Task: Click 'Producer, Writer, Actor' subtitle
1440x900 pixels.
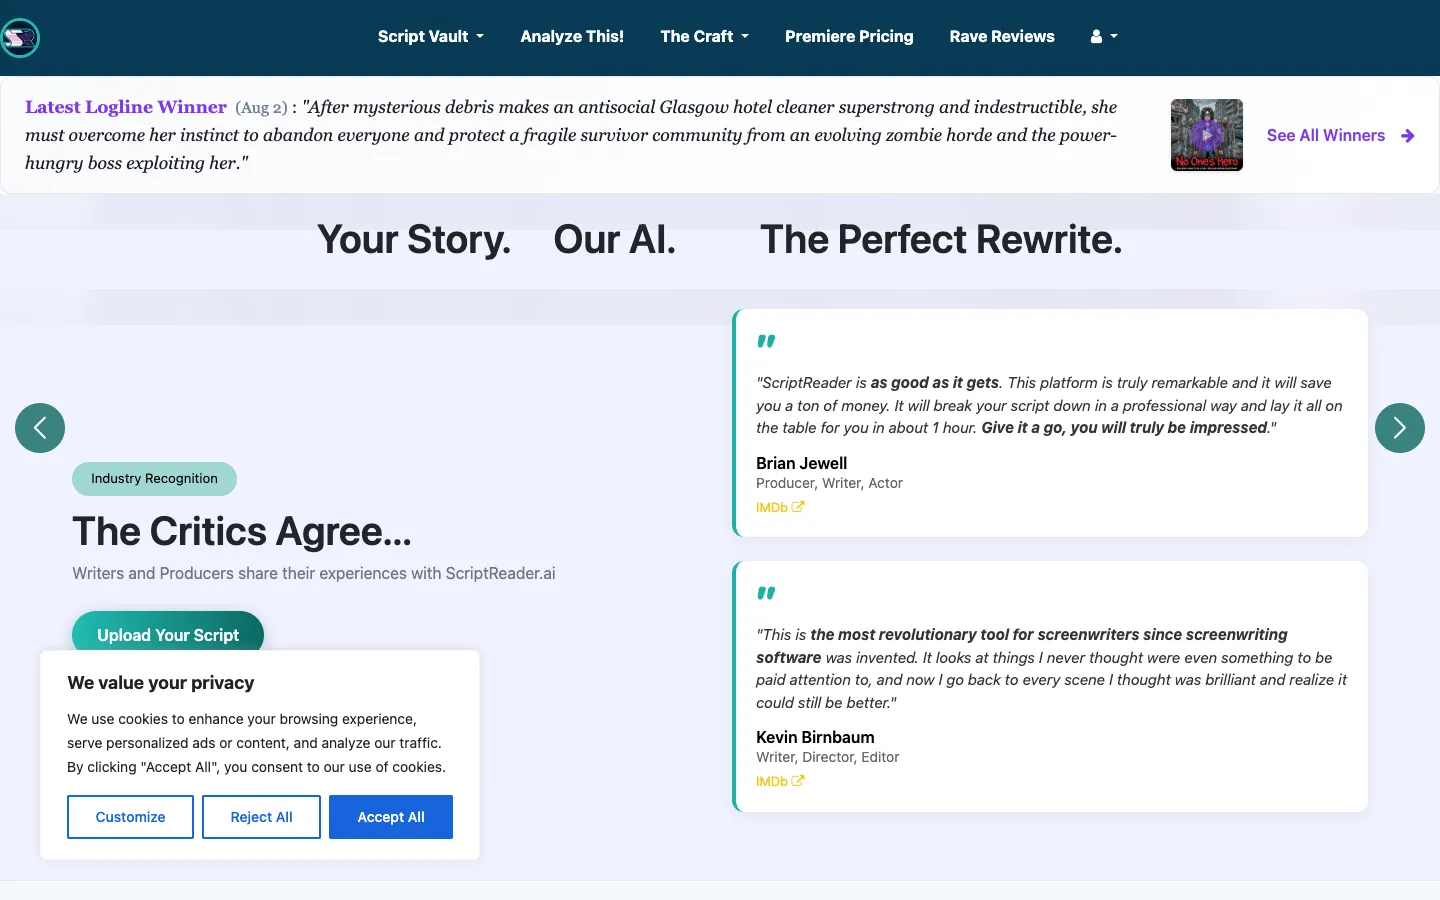Action: point(829,483)
